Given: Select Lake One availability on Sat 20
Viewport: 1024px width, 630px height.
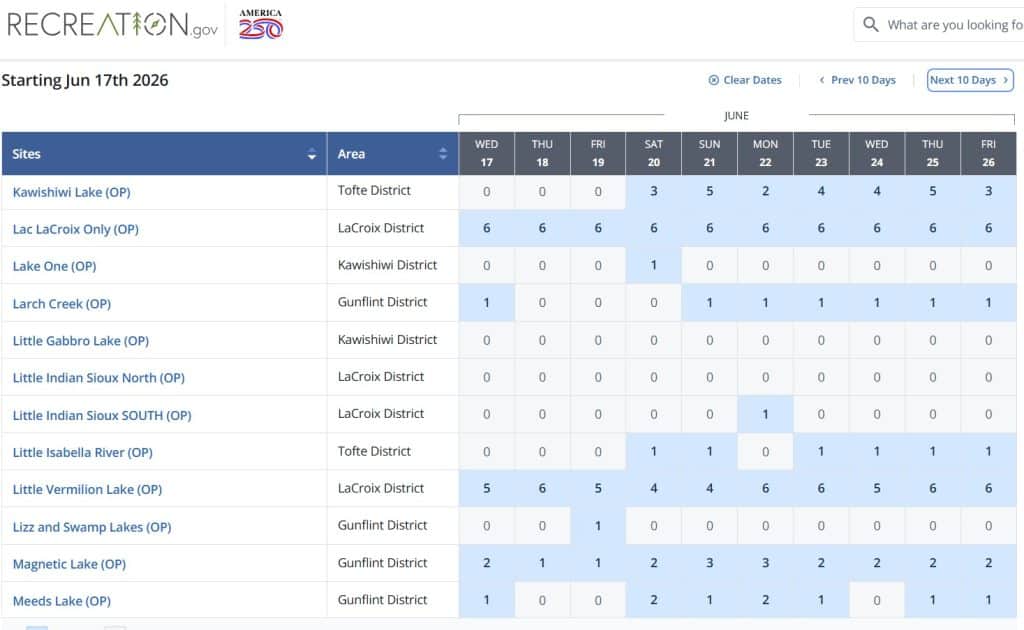Looking at the screenshot, I should [x=654, y=266].
